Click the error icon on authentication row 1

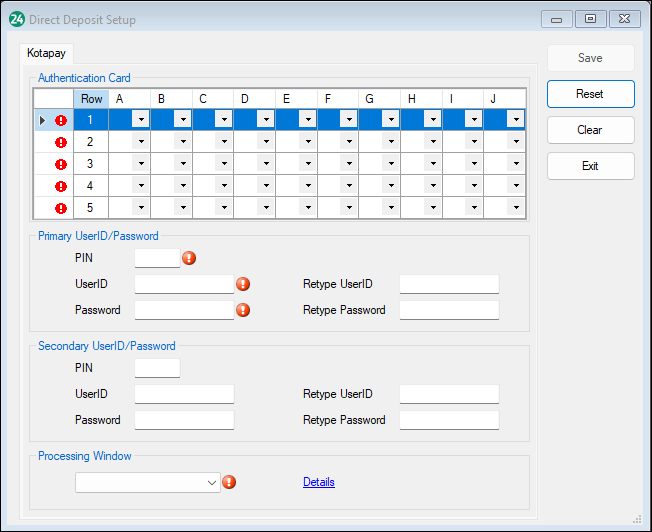point(61,120)
